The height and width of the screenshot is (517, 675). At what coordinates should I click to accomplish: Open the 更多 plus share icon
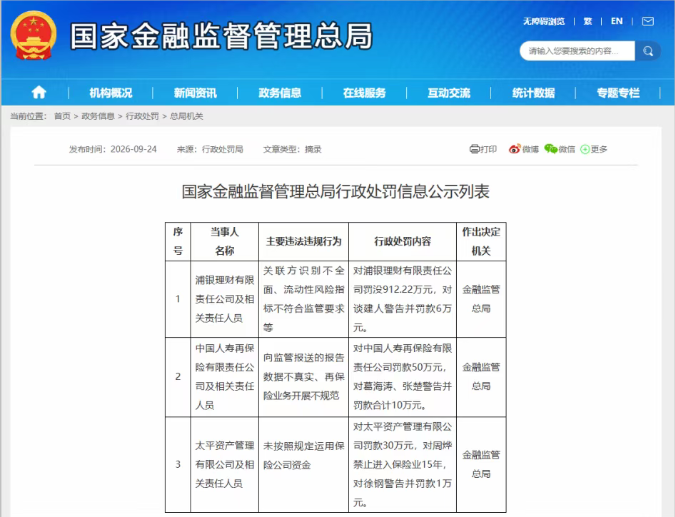coord(585,149)
